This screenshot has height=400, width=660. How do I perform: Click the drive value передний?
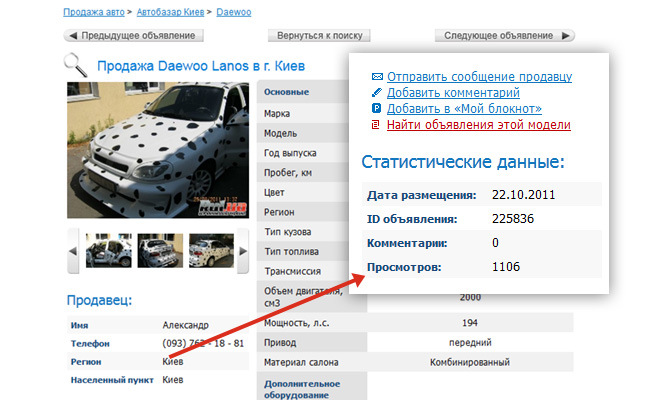[470, 342]
